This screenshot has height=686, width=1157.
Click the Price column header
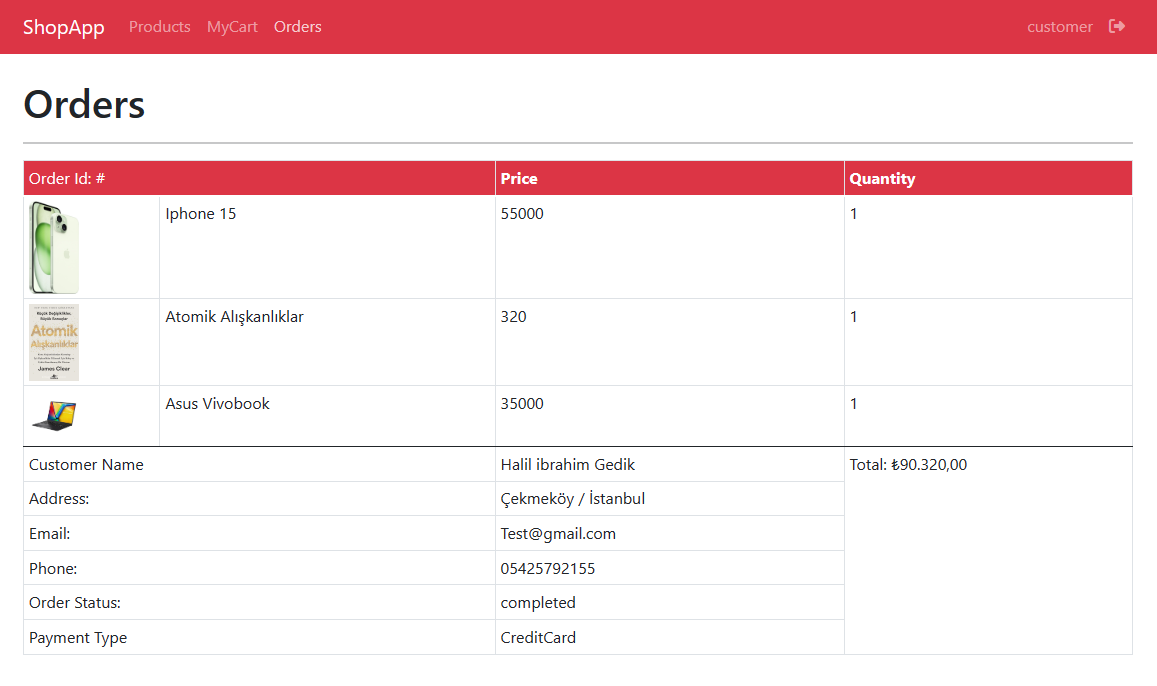[x=669, y=179]
